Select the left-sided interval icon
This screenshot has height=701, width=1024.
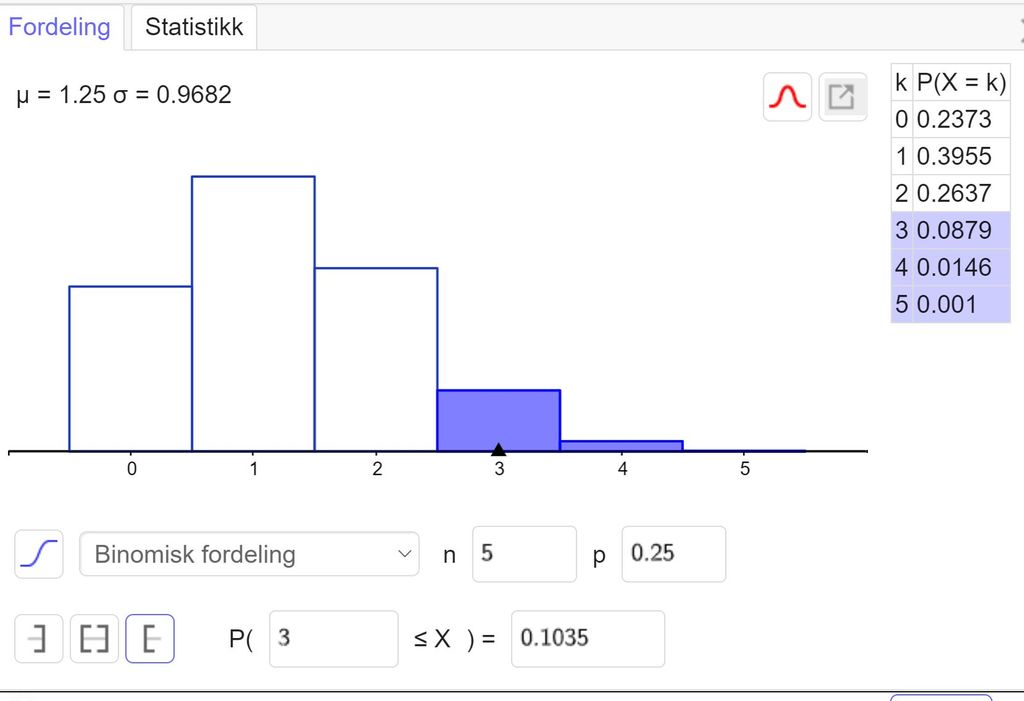coord(38,638)
